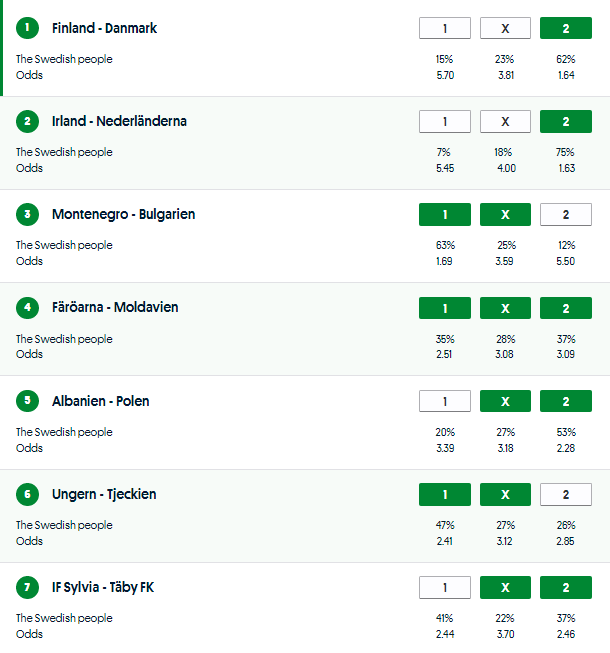
Task: Pick 1 for Irland - Nederländerna
Action: pos(444,121)
